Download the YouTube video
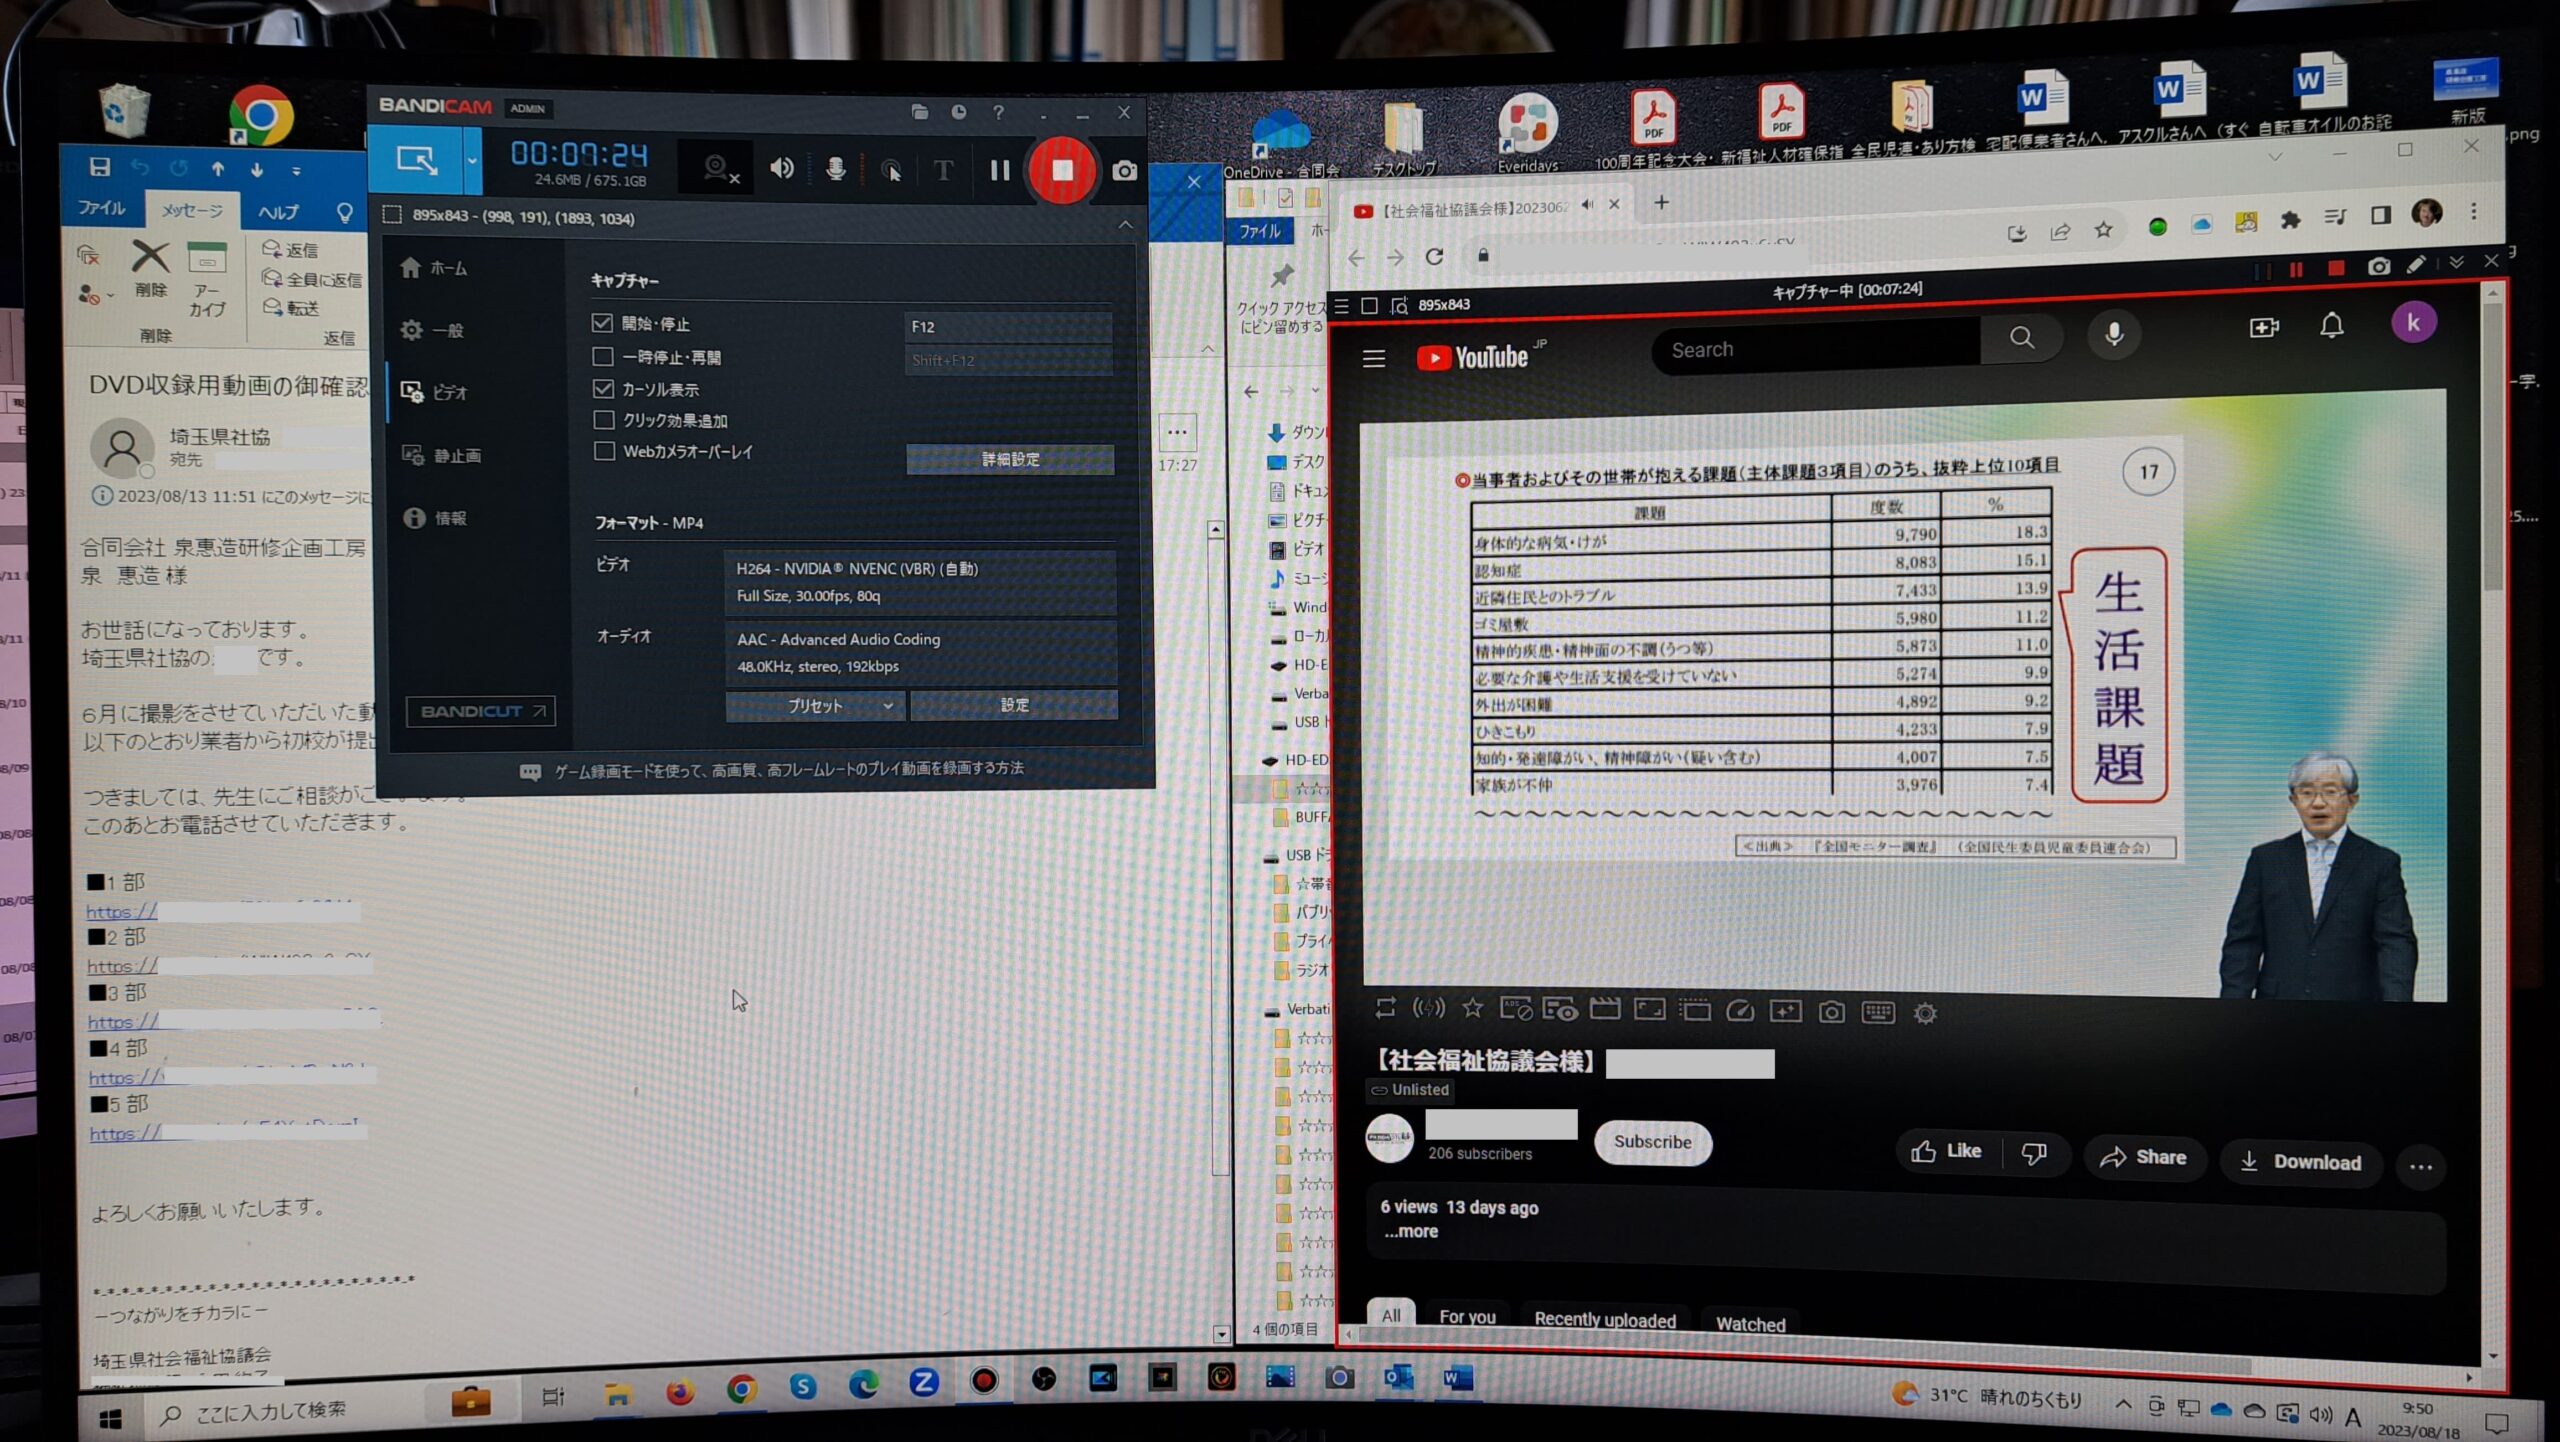 pos(2300,1161)
